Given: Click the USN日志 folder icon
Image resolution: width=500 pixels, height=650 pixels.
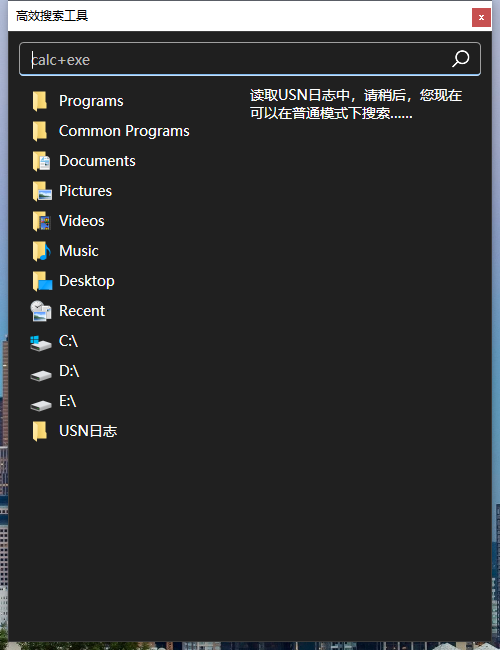Looking at the screenshot, I should click(40, 431).
